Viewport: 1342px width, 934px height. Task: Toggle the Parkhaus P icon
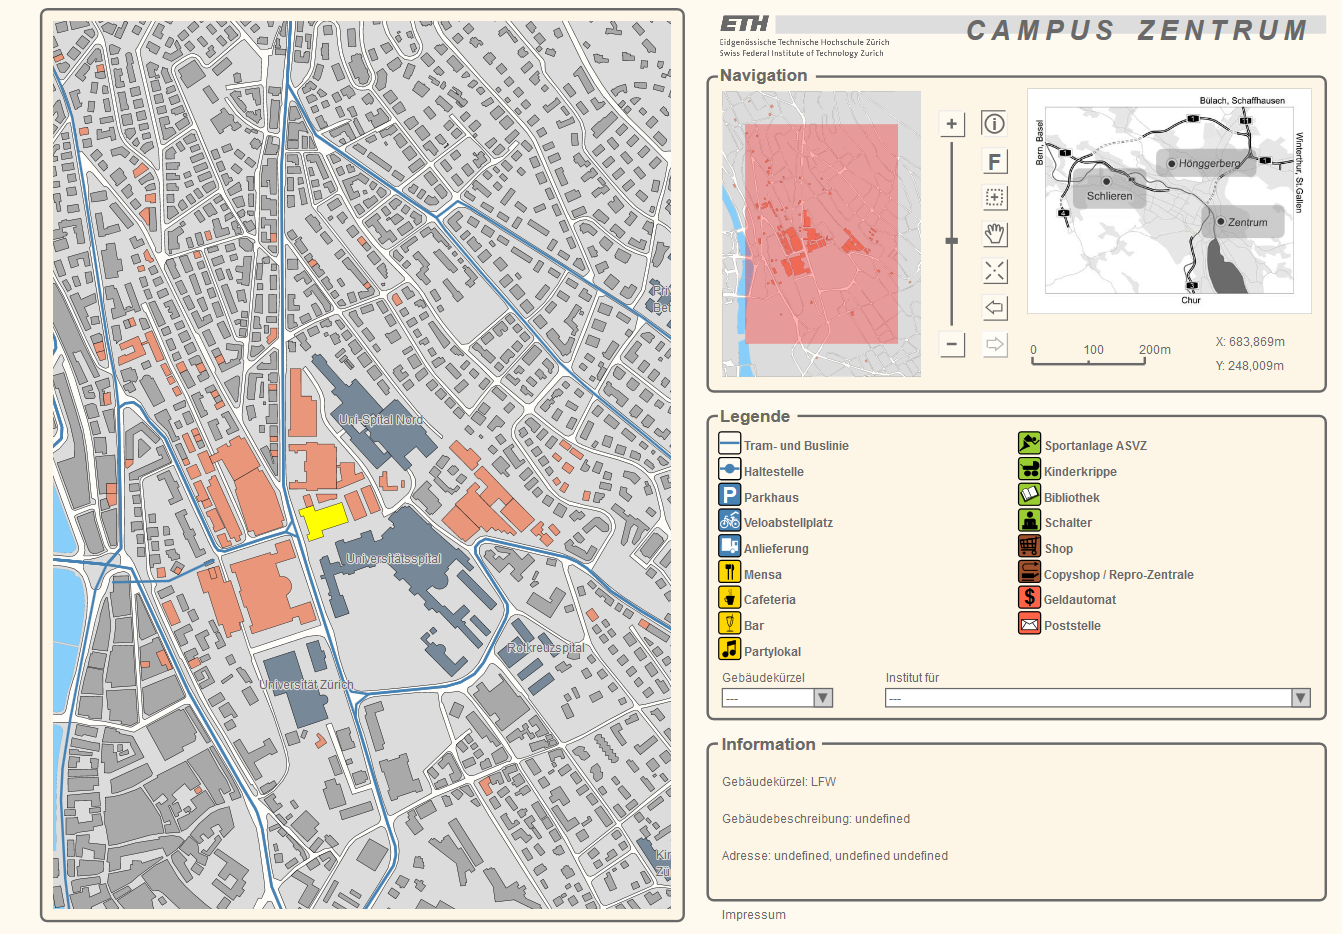pos(729,495)
